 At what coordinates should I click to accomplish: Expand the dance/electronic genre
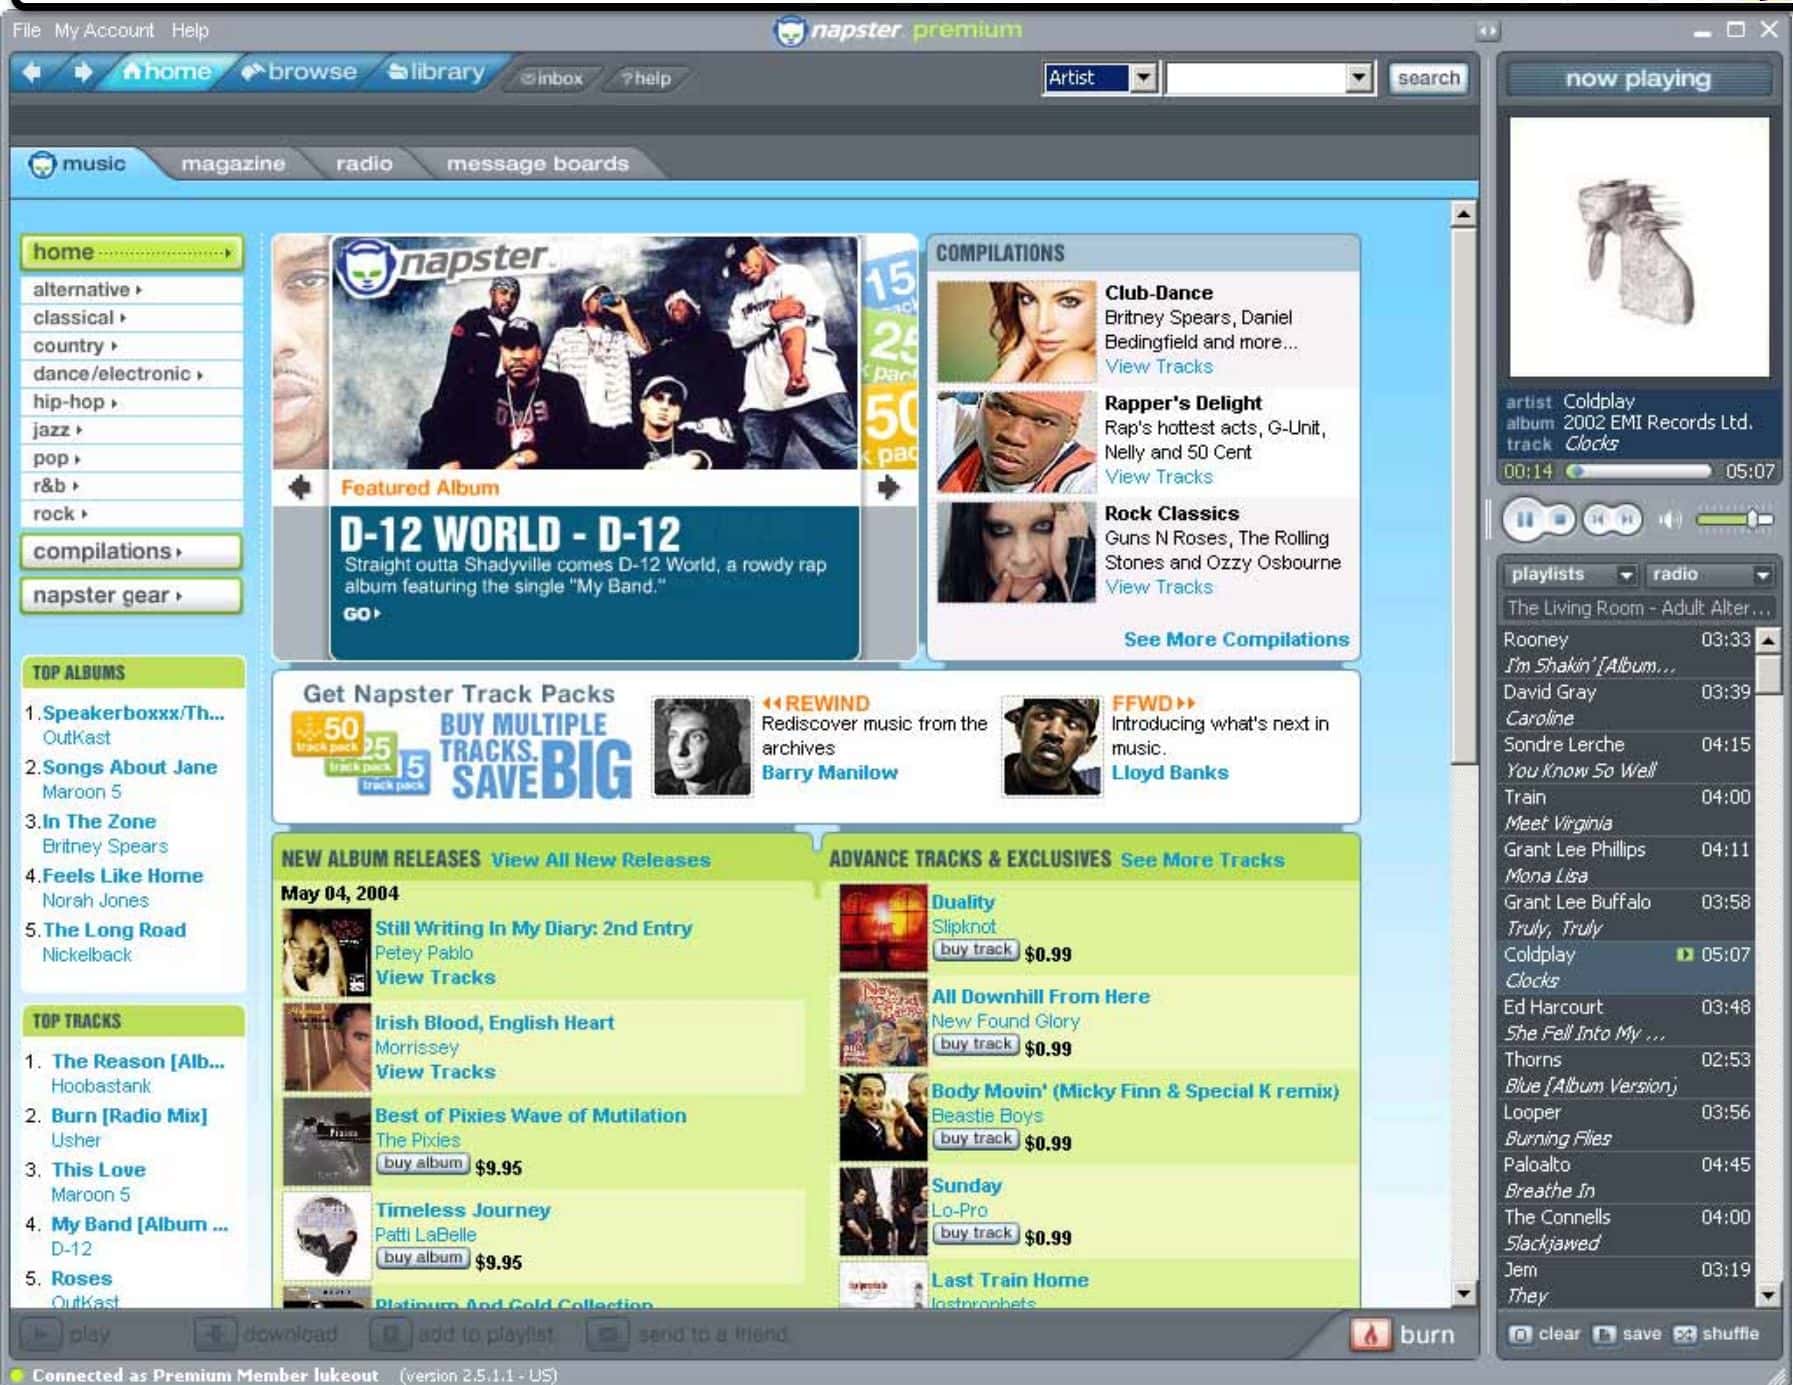pos(132,373)
